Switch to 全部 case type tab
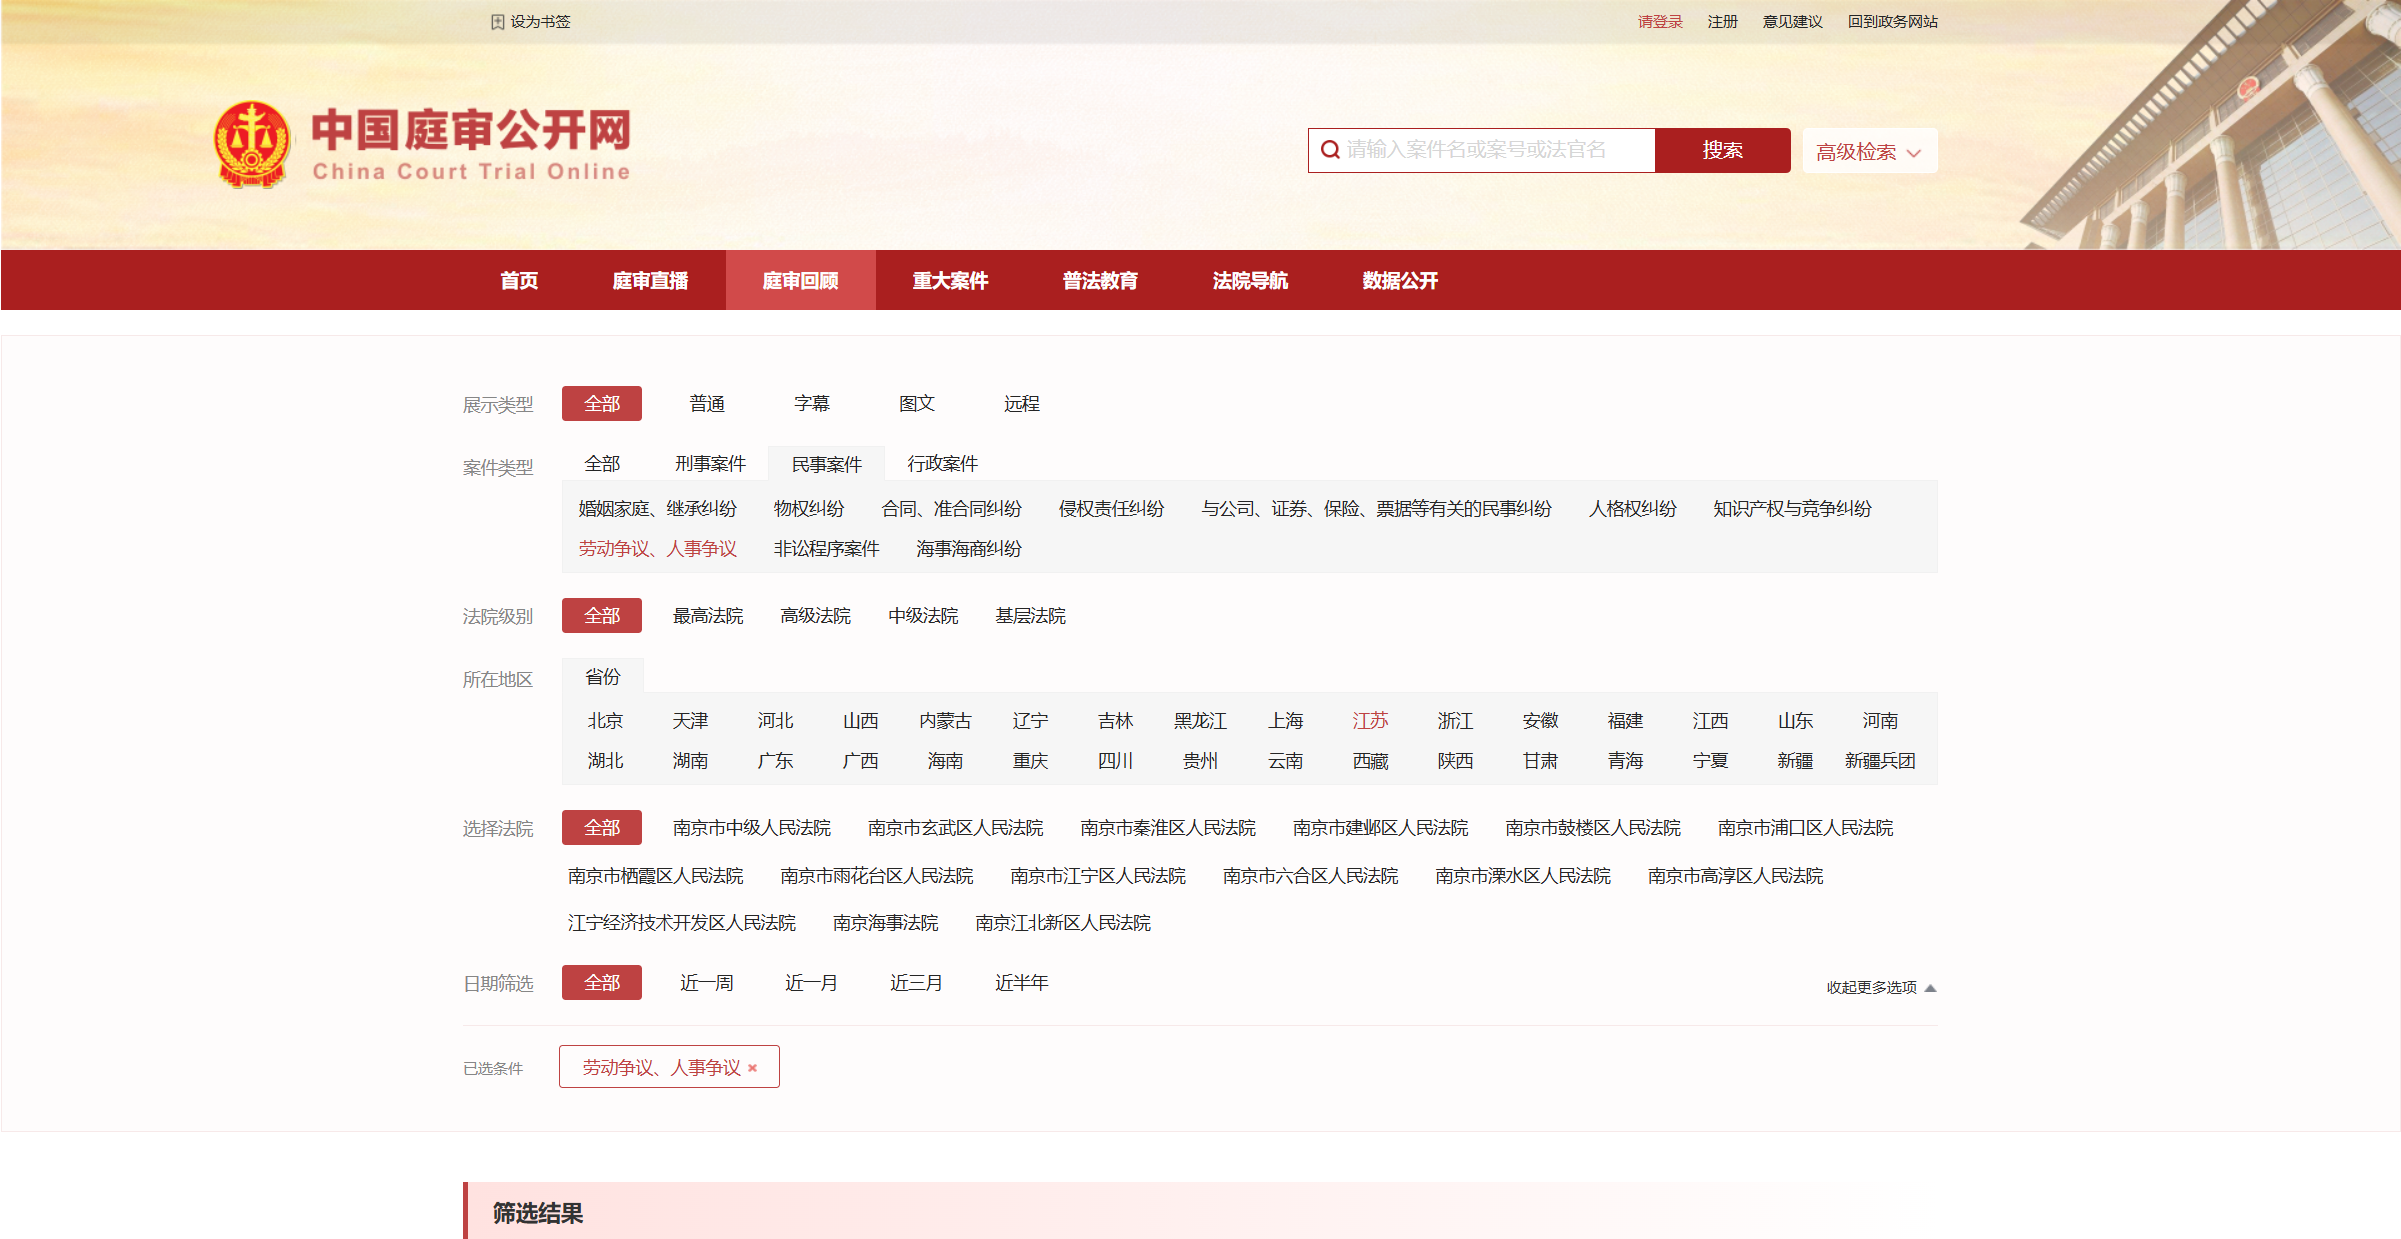The height and width of the screenshot is (1239, 2401). pos(602,464)
